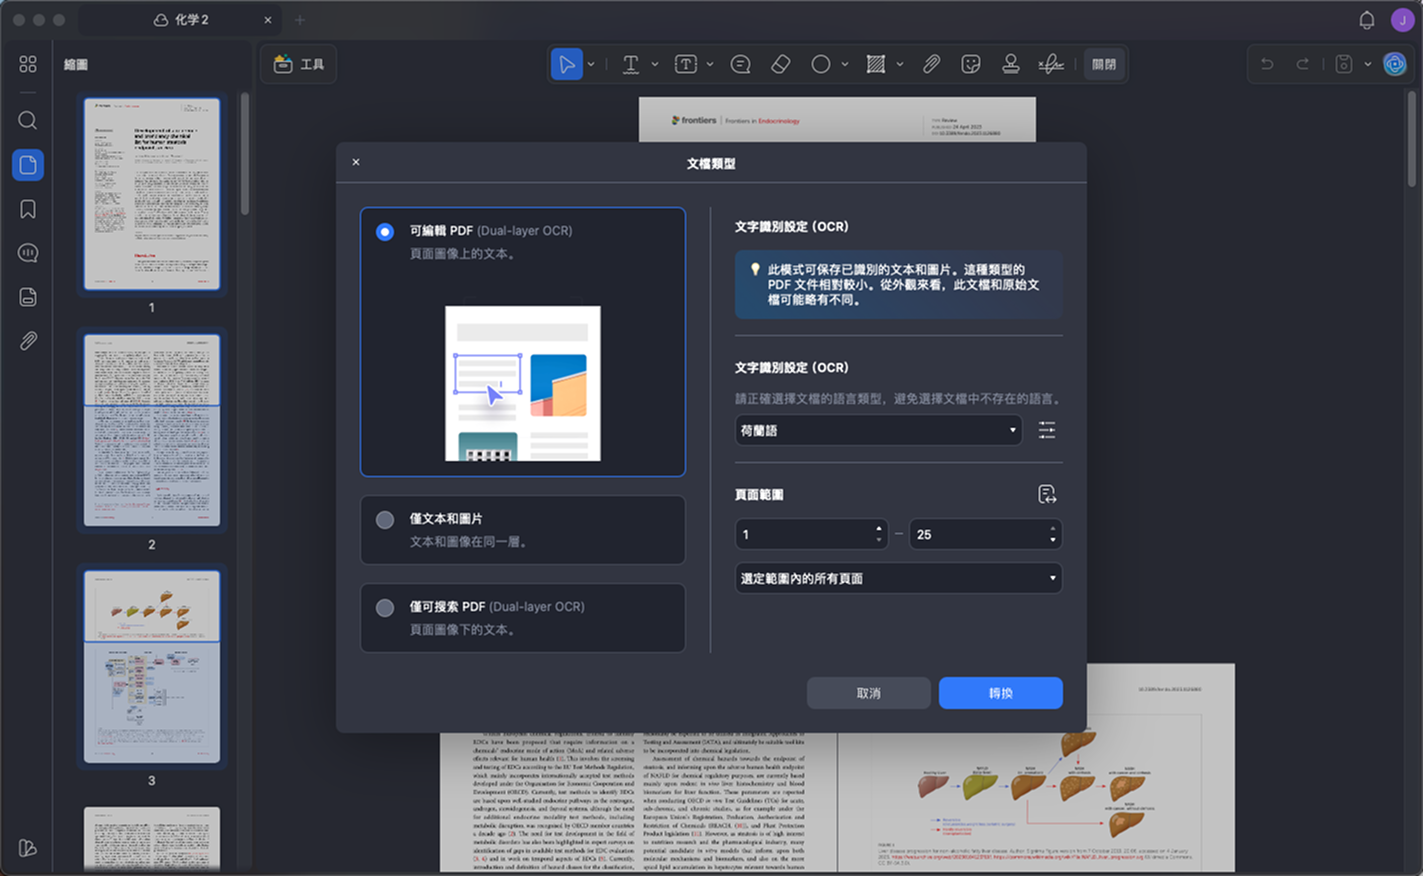Click the thumbnail panel scrollbar

(245, 155)
